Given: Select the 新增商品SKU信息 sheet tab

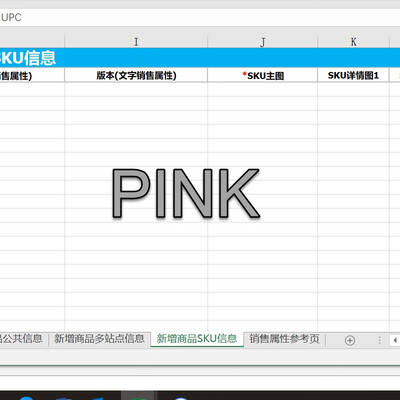Looking at the screenshot, I should 197,339.
